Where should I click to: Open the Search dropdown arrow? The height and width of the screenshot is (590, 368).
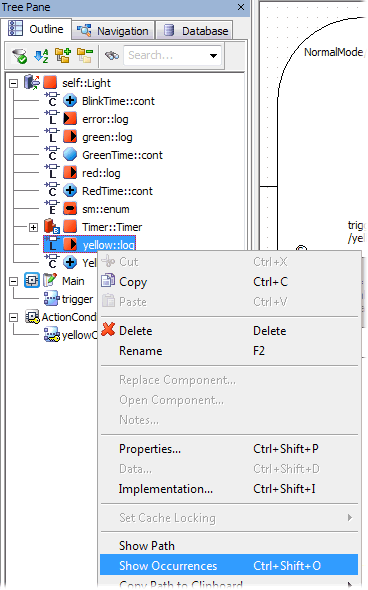[x=213, y=56]
